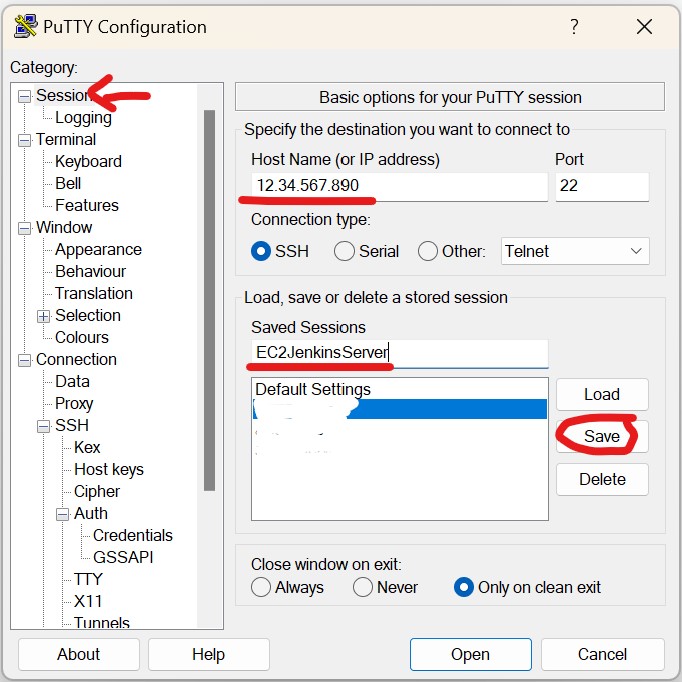Open Colours settings in tree
The height and width of the screenshot is (682, 682).
click(82, 338)
